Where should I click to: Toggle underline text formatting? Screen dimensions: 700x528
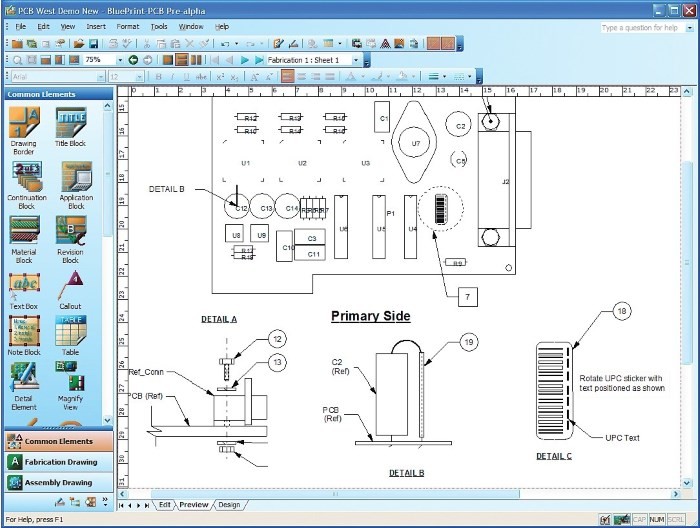point(185,76)
